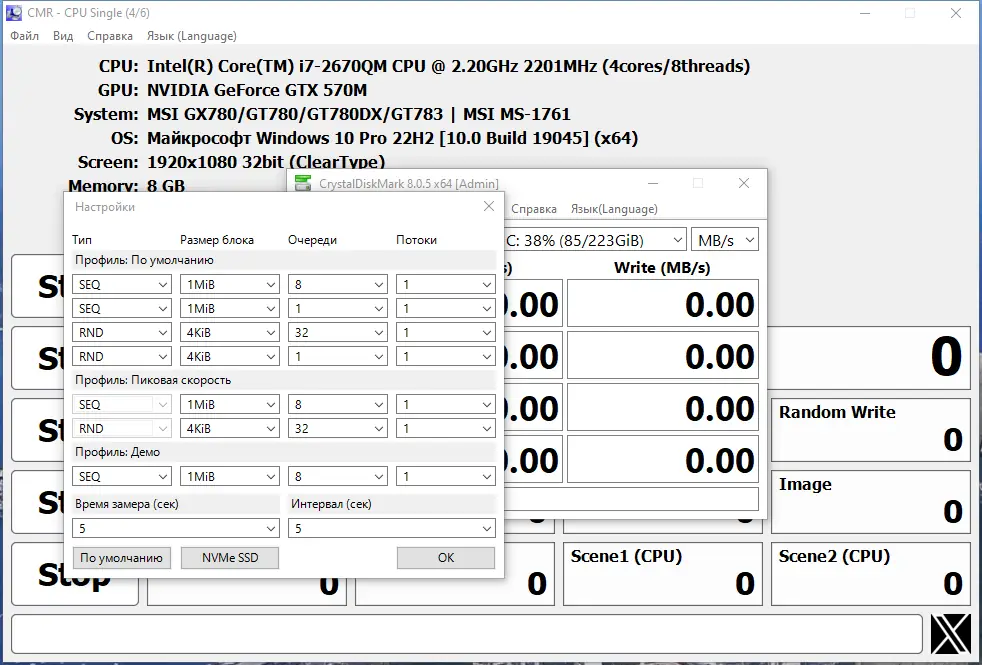Click the Профиль: Демо label
982x665 pixels.
117,452
